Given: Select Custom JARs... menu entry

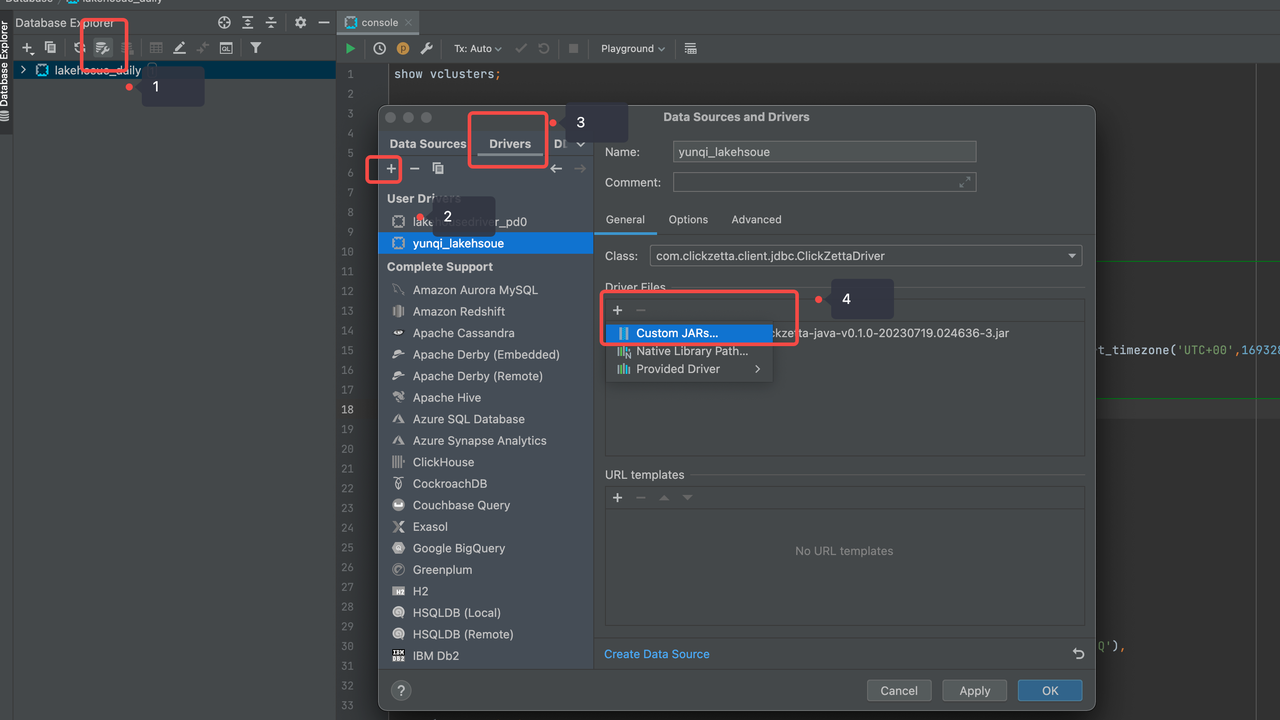Looking at the screenshot, I should tap(677, 333).
